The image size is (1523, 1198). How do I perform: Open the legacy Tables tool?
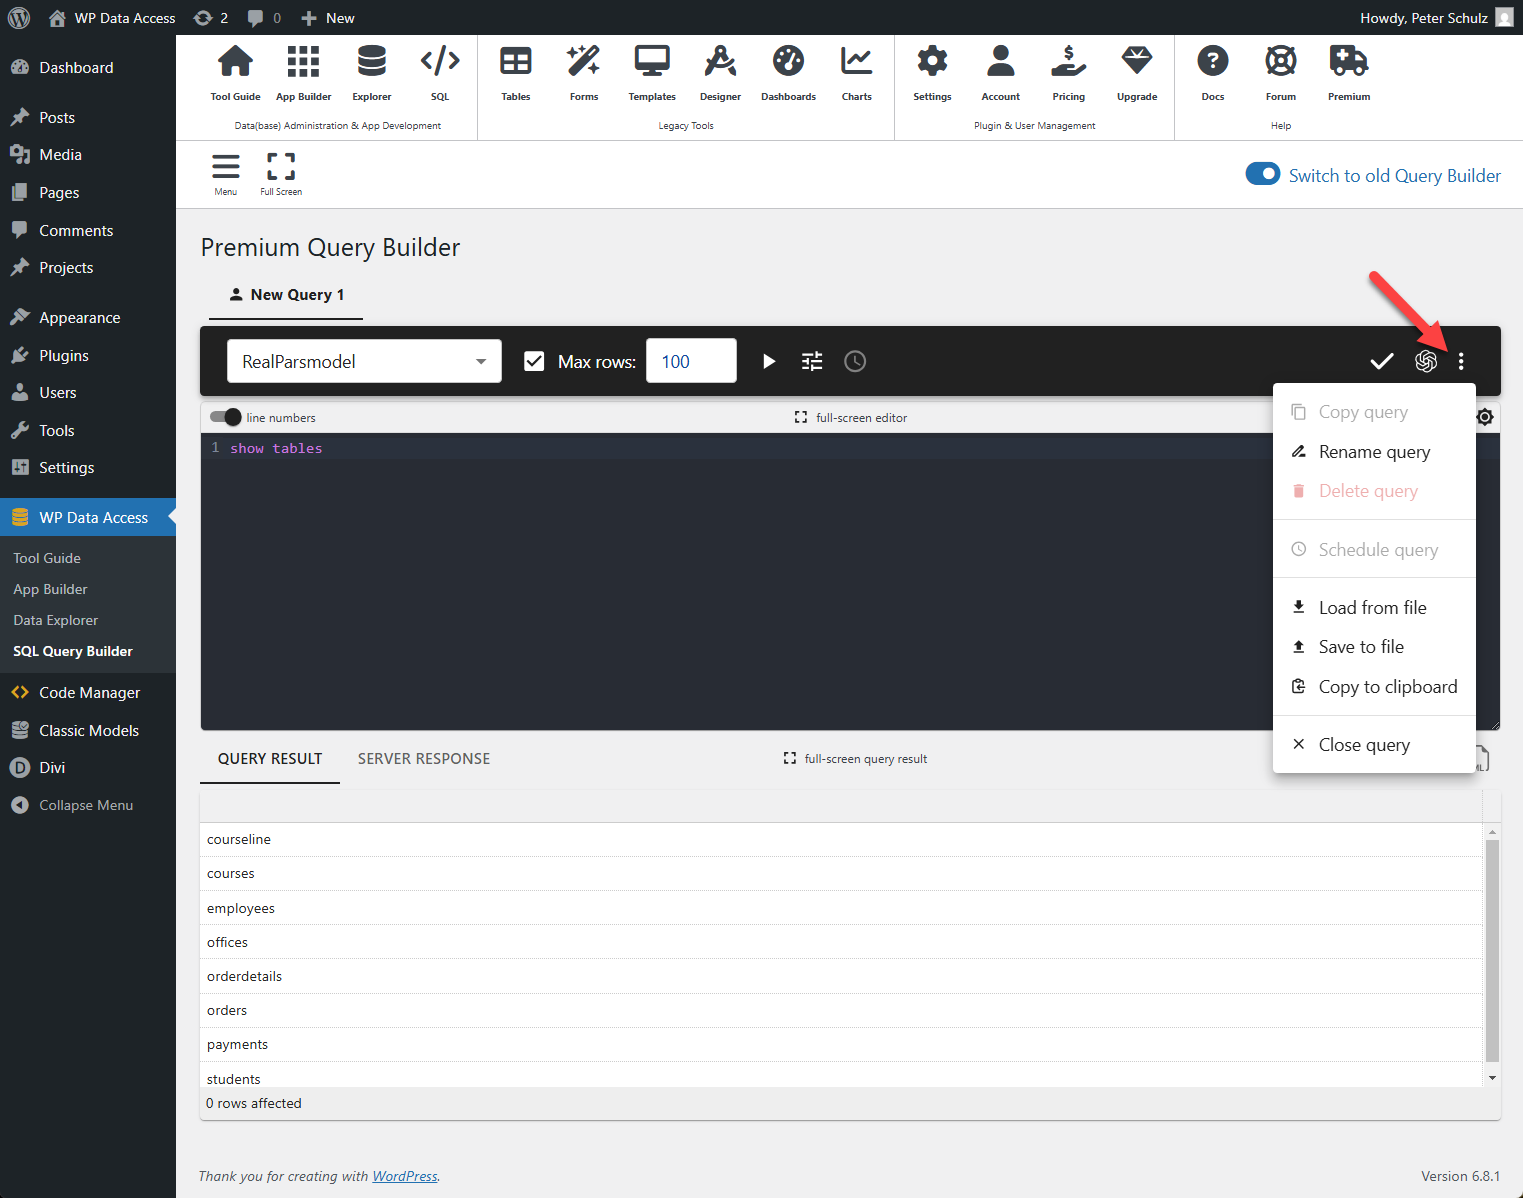pos(516,61)
